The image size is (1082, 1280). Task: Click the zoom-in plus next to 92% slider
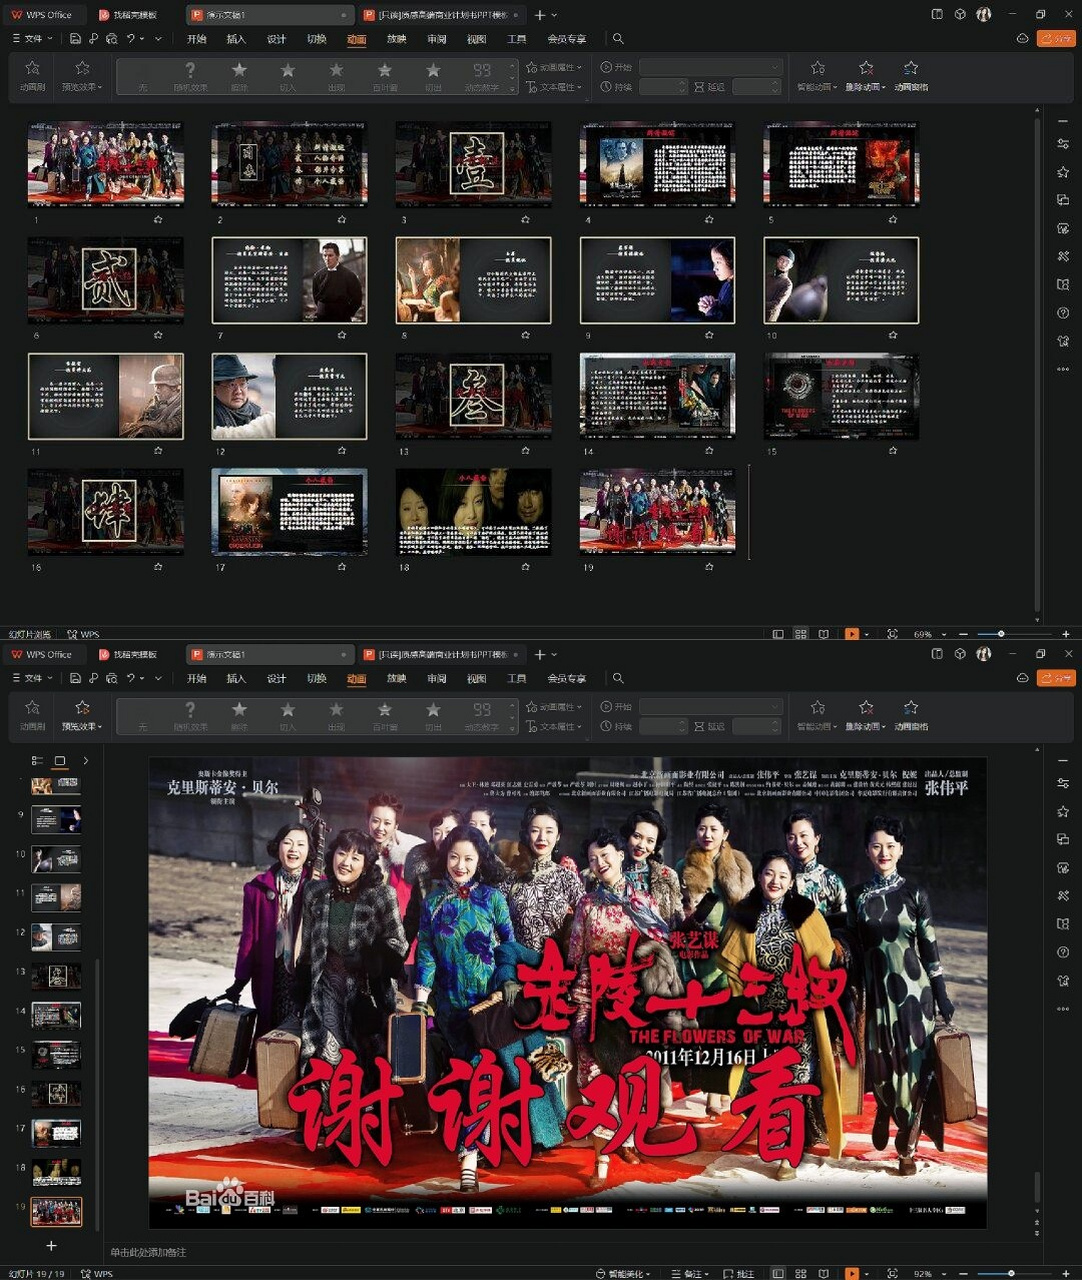pos(1066,1274)
